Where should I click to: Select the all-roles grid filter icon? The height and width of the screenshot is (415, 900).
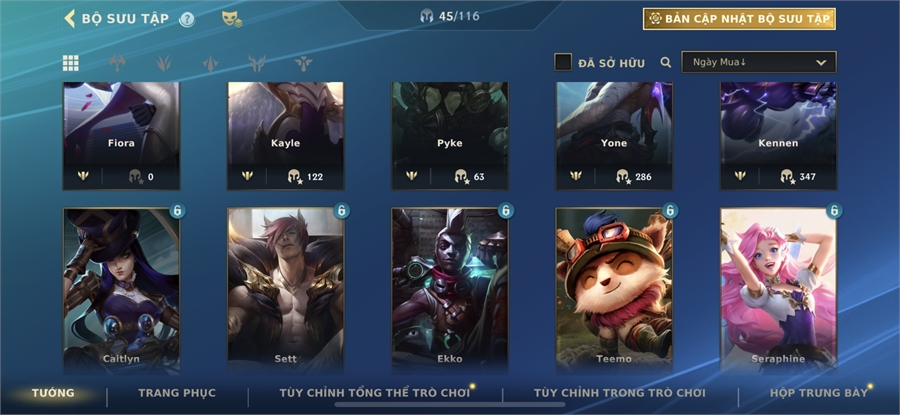click(x=71, y=63)
